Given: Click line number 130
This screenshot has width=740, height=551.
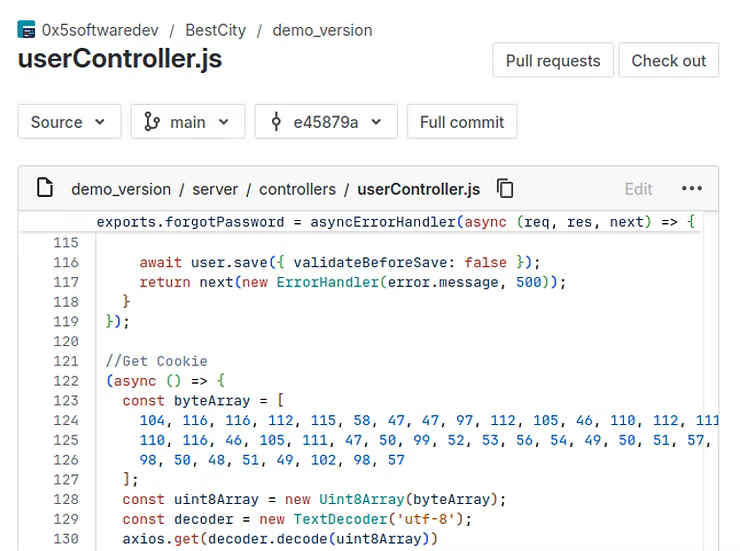Looking at the screenshot, I should point(66,539).
